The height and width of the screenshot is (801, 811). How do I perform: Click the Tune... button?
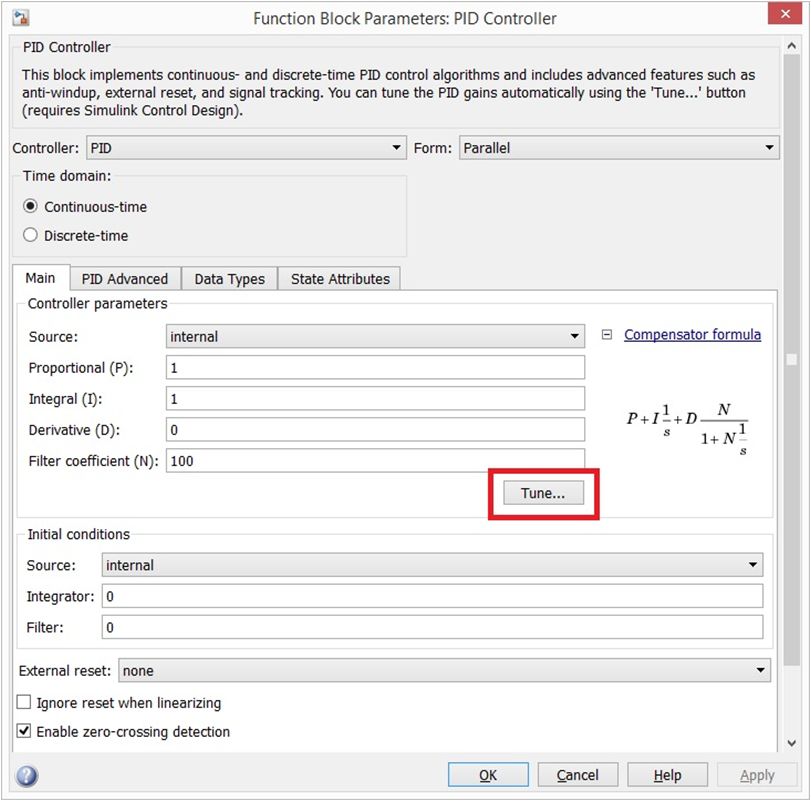(x=544, y=493)
